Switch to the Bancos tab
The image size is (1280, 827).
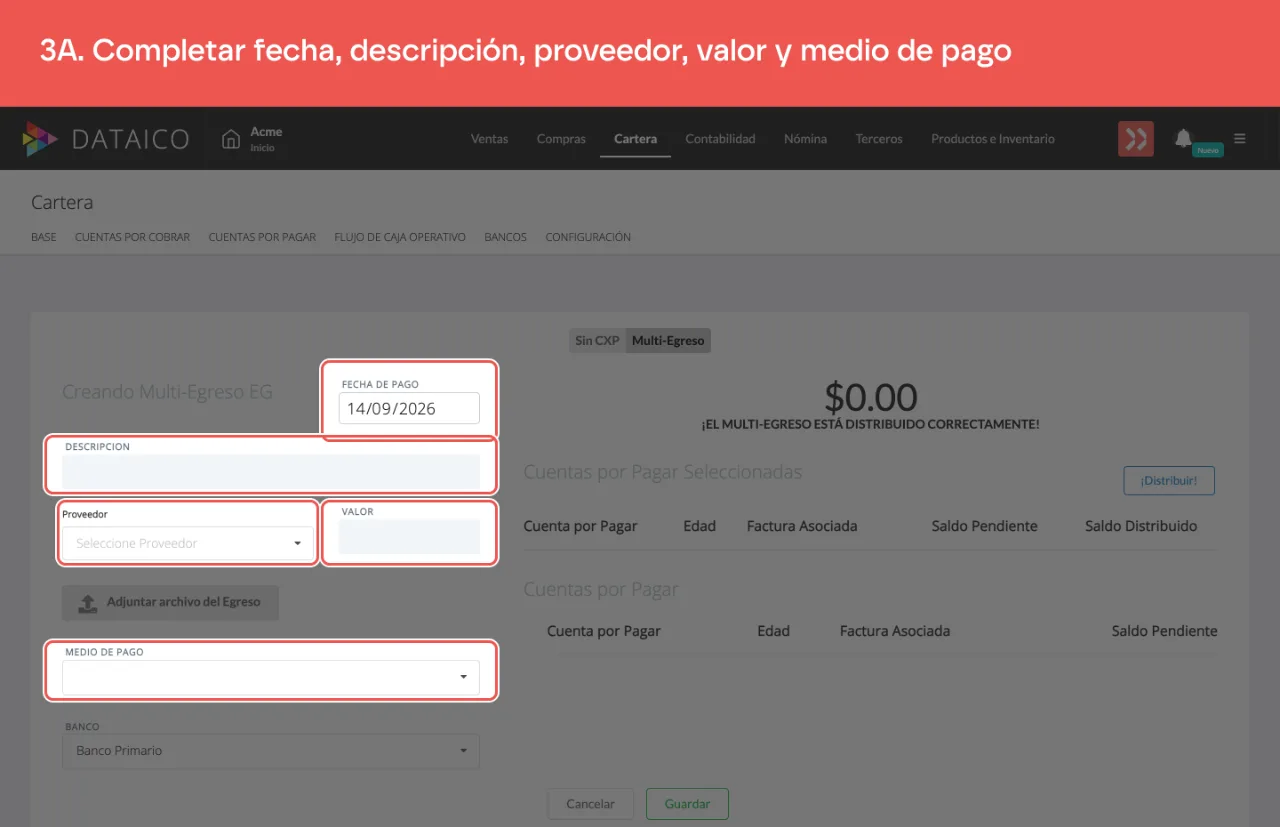(505, 238)
